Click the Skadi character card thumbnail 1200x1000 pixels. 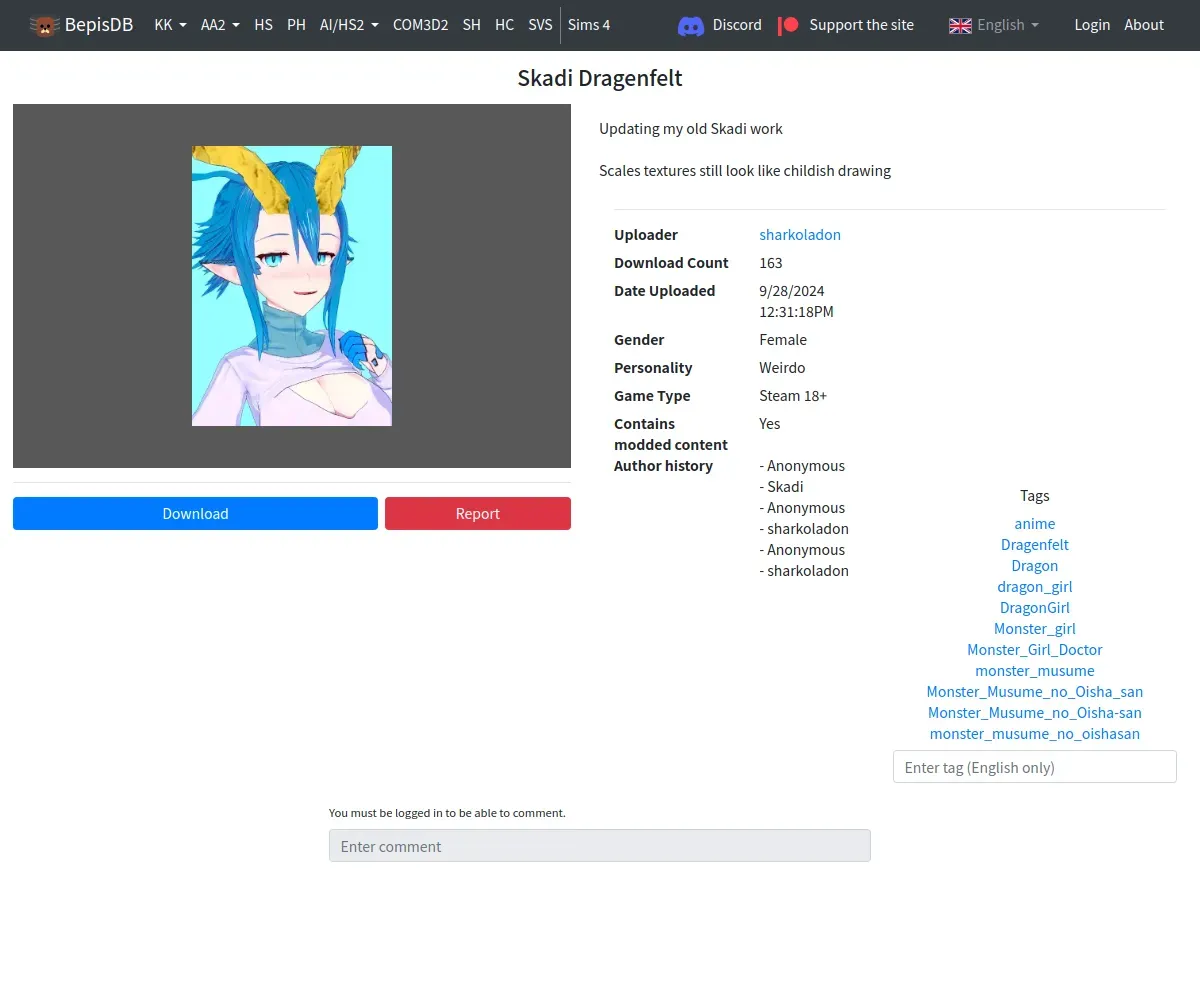[x=292, y=286]
